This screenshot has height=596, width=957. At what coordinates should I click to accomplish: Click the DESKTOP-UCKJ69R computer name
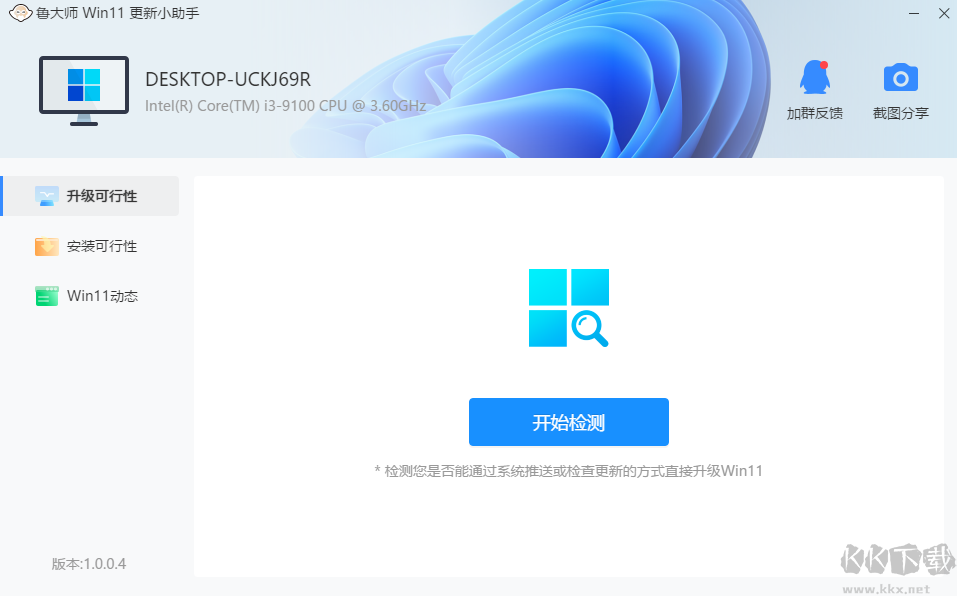point(228,79)
